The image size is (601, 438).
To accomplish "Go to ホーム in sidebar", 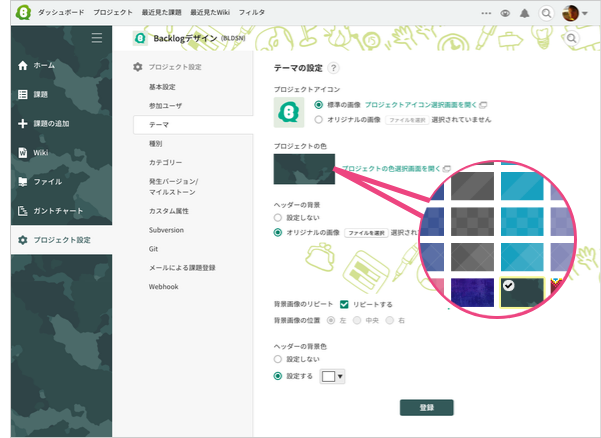I will click(61, 66).
